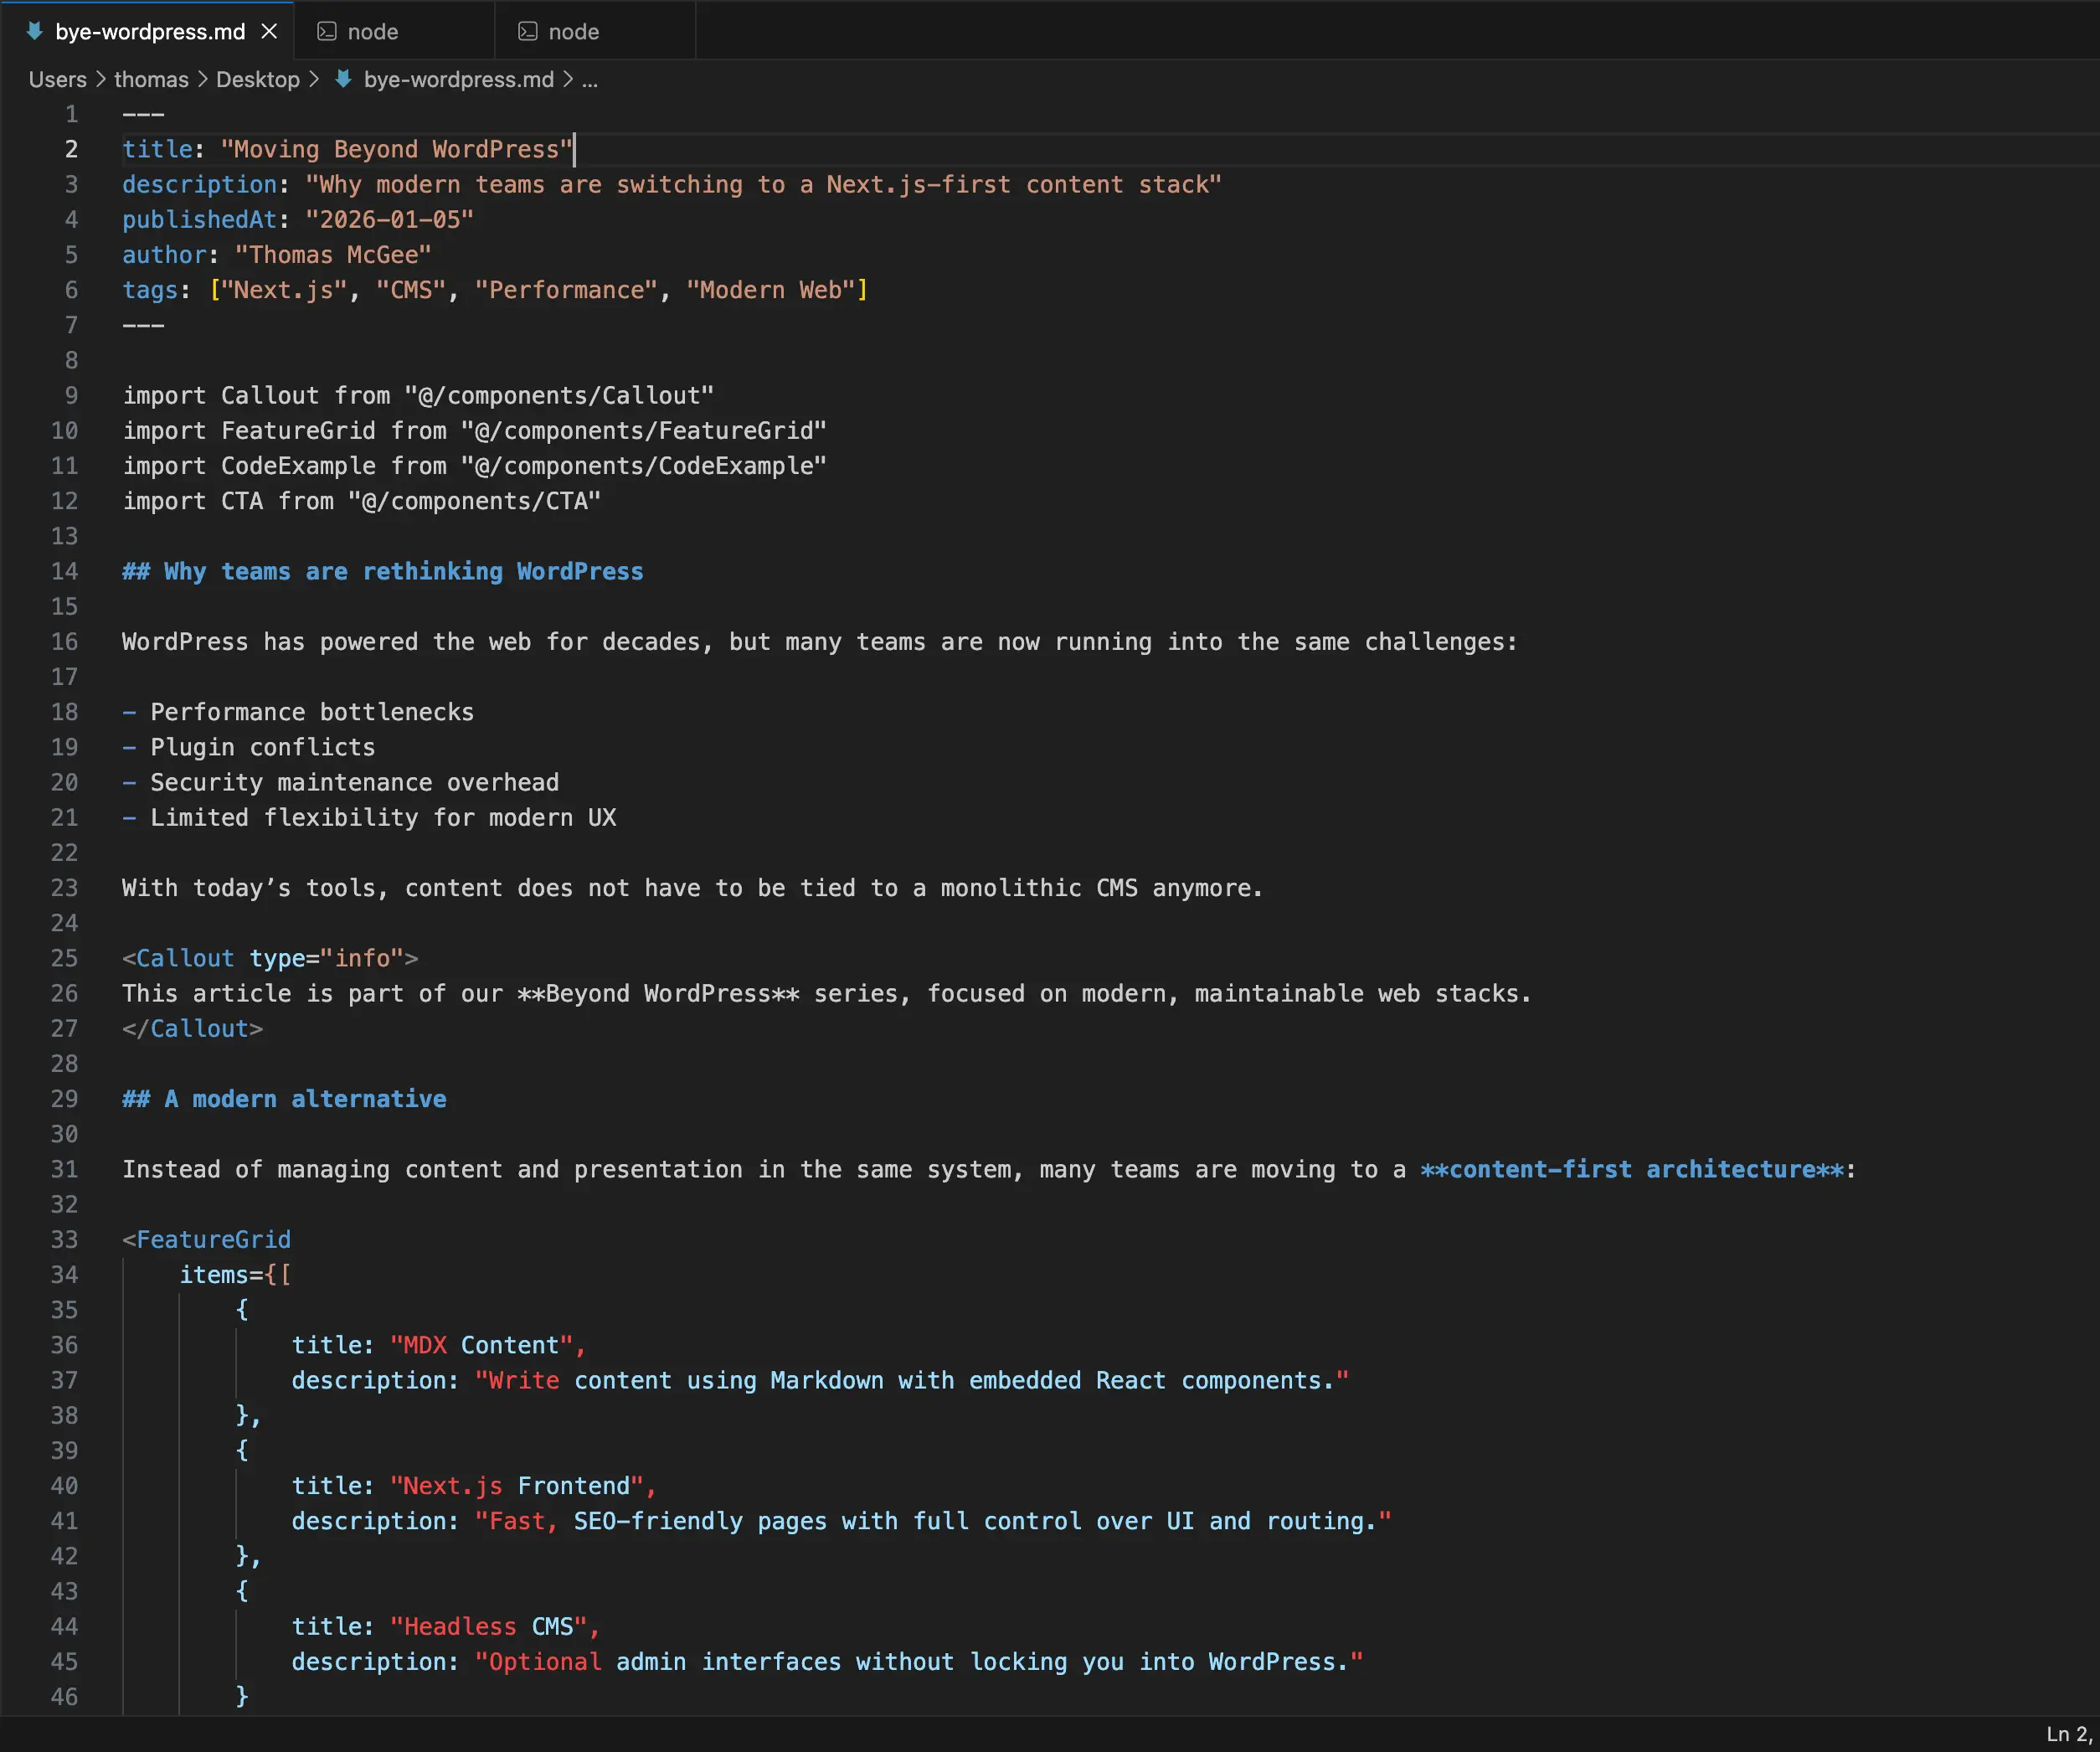Click the import CTA statement on line 12

tap(360, 501)
